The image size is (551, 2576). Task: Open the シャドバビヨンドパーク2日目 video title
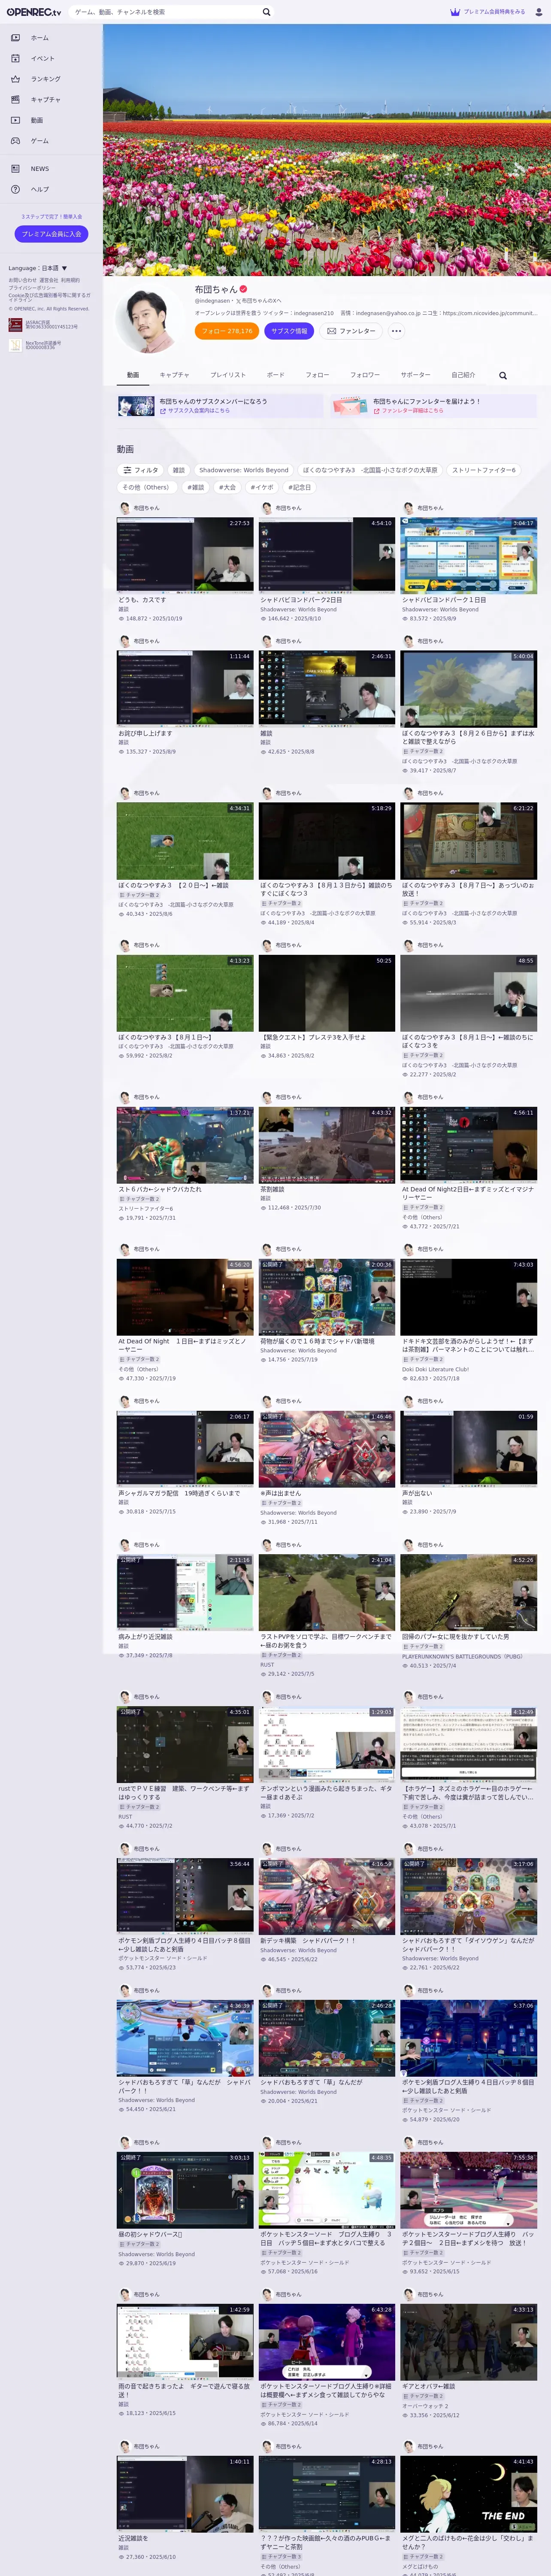[301, 600]
